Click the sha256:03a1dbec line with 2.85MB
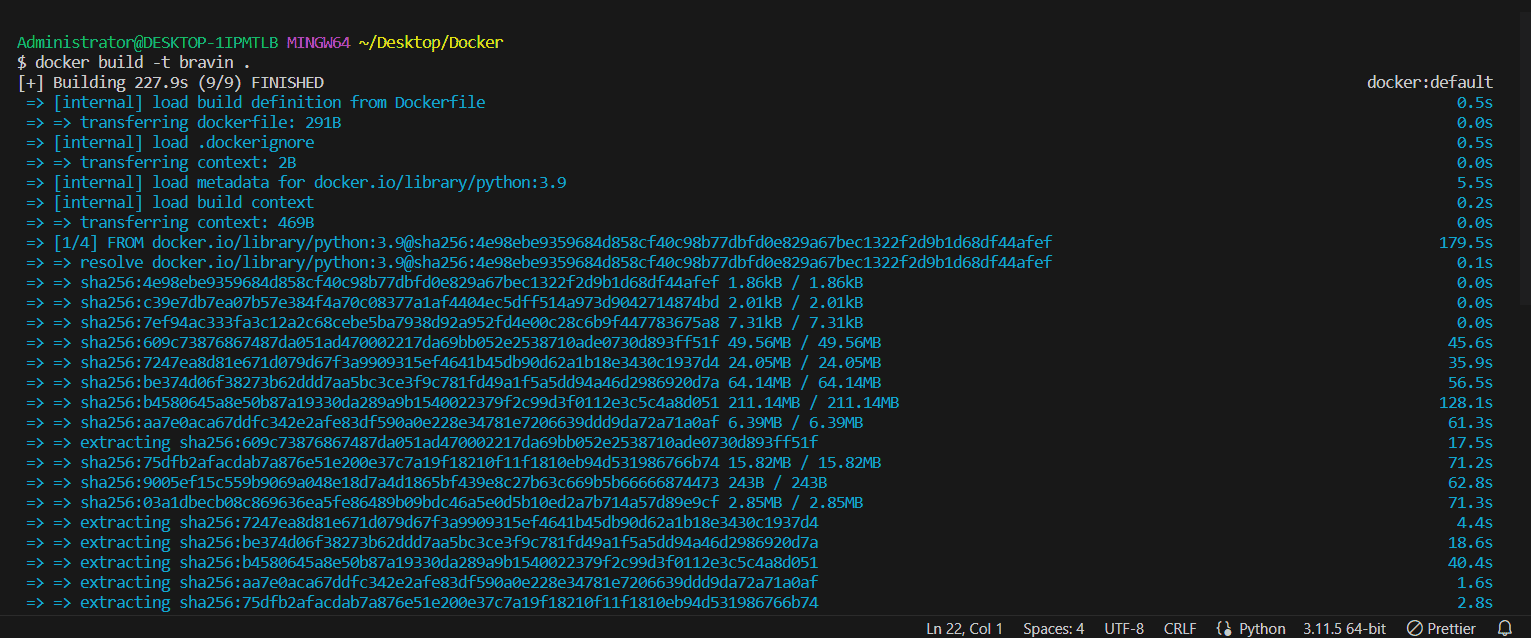The height and width of the screenshot is (638, 1531). coord(445,502)
